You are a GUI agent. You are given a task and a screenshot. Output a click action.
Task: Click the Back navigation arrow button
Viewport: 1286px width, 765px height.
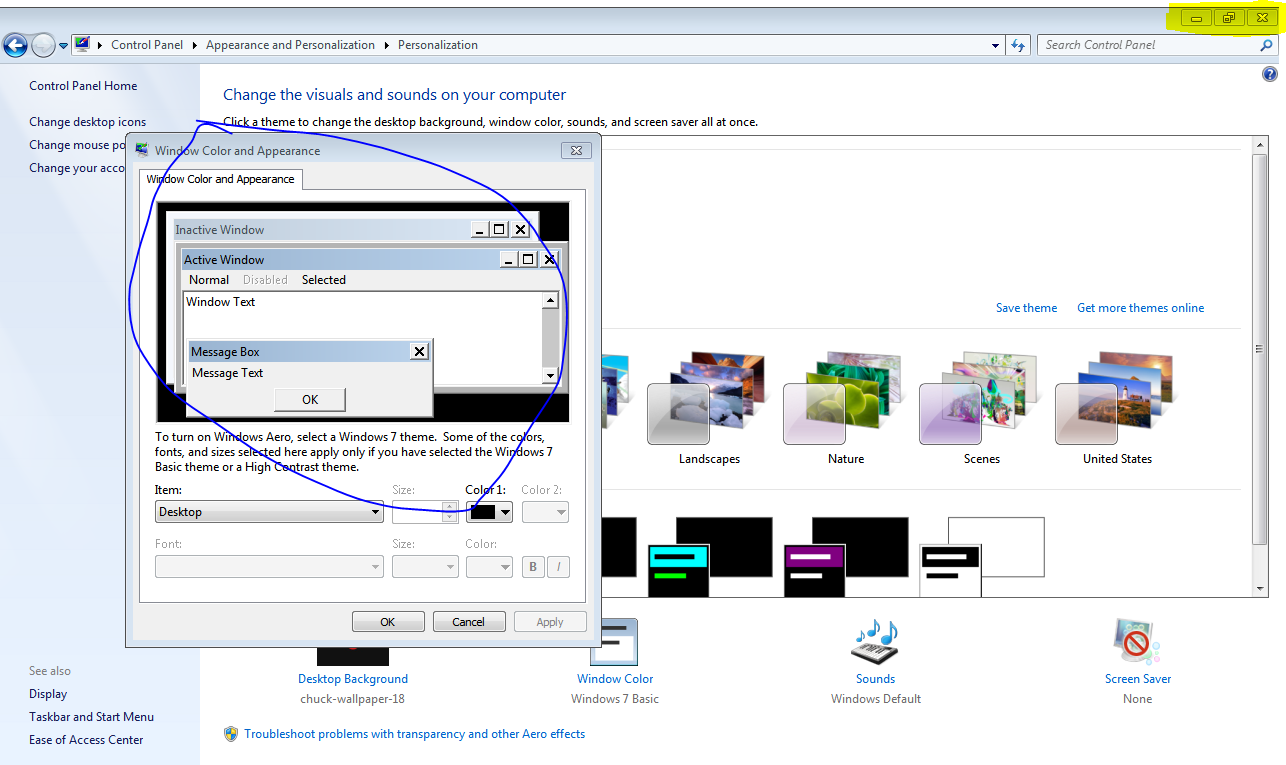15,44
